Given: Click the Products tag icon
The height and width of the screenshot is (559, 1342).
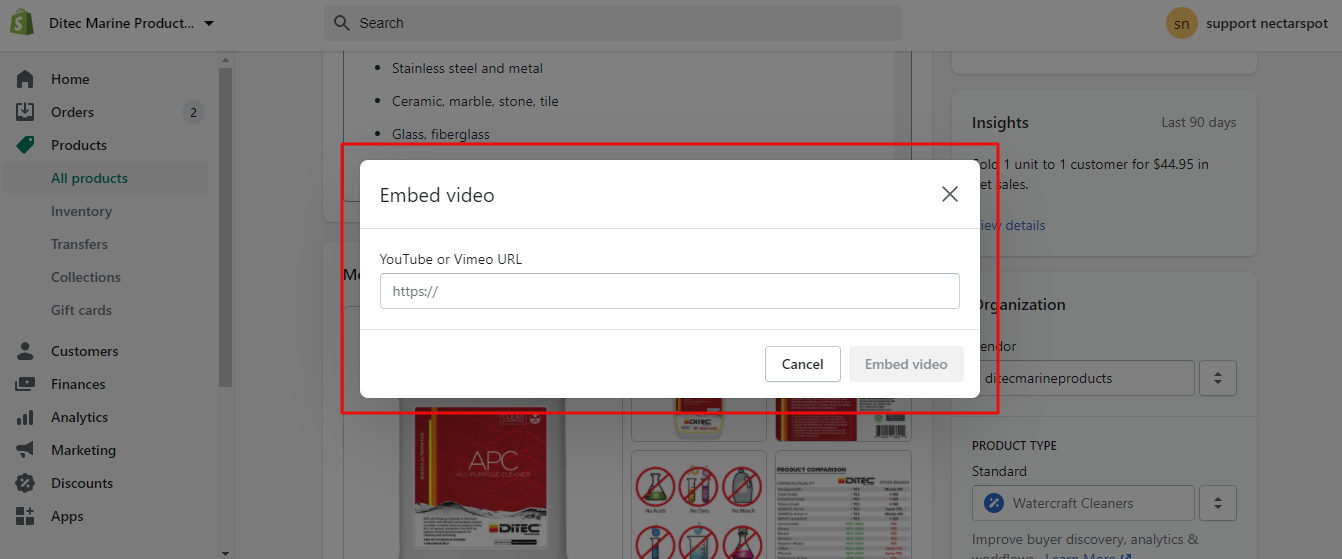Looking at the screenshot, I should pos(25,145).
